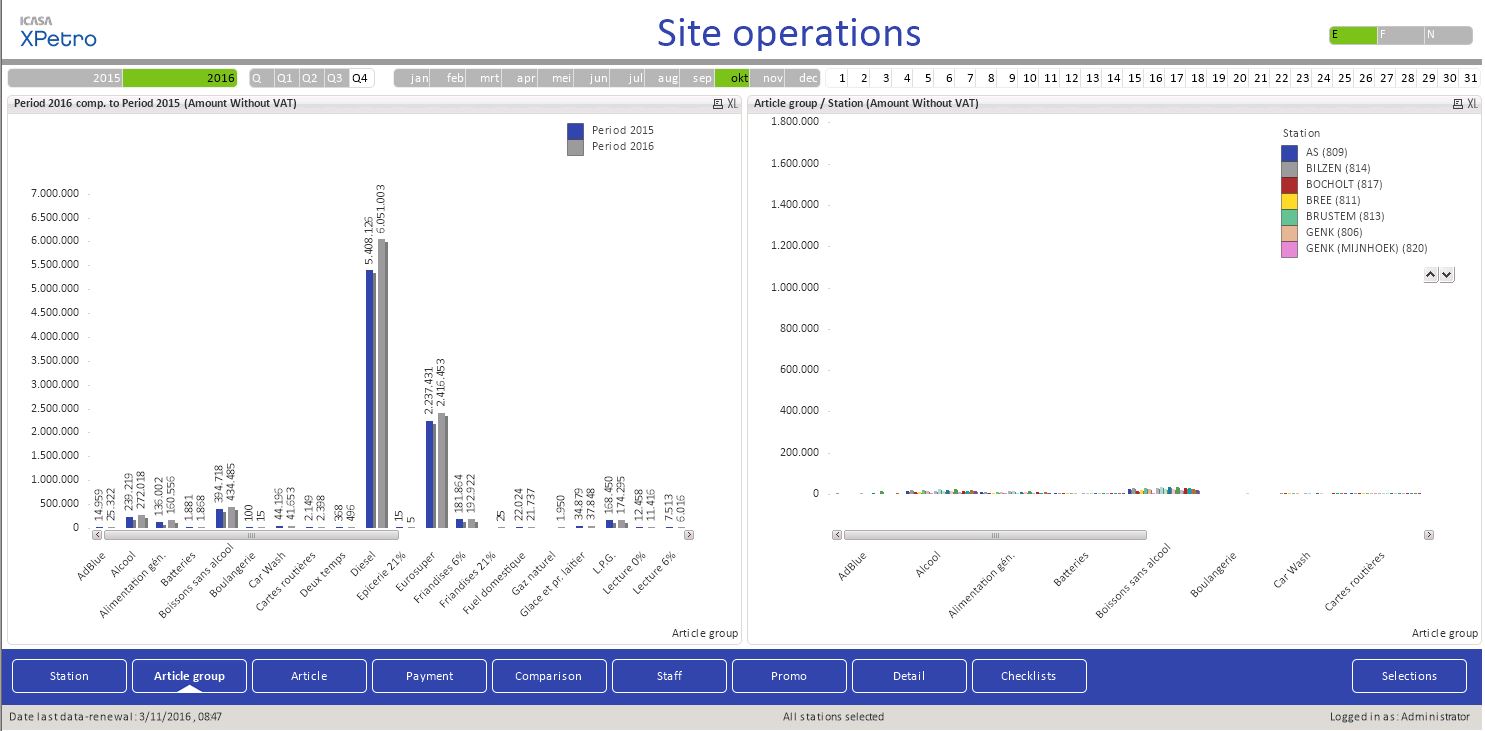Viewport: 1485px width, 731px height.
Task: Select month dec
Action: click(803, 78)
